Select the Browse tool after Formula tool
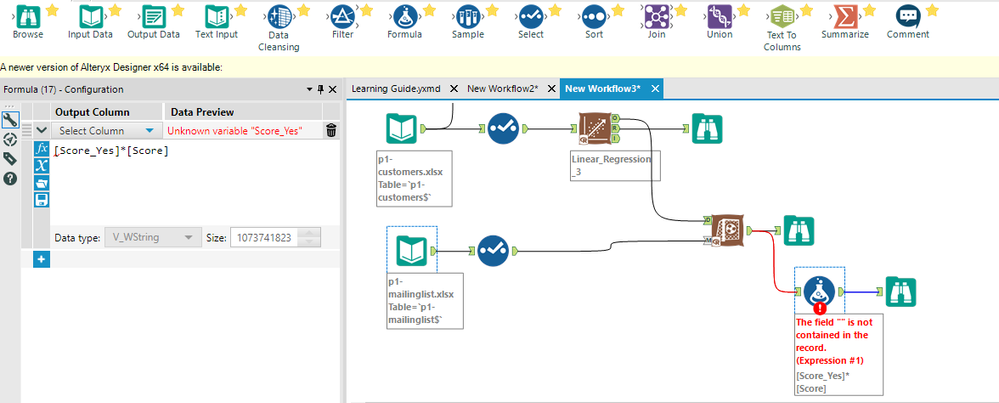 pos(900,292)
